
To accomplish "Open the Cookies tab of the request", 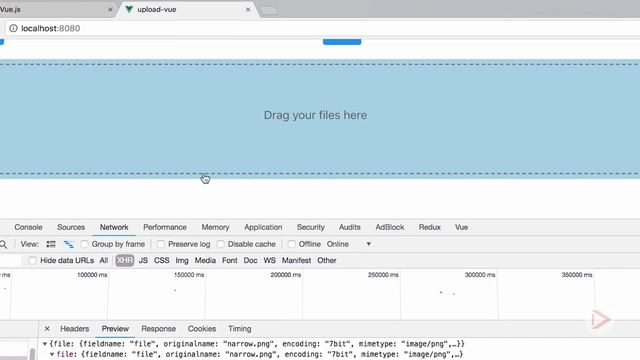I will click(202, 329).
